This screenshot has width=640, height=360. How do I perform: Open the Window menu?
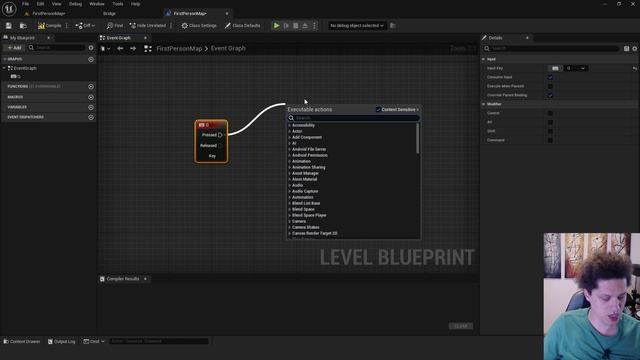(x=97, y=4)
